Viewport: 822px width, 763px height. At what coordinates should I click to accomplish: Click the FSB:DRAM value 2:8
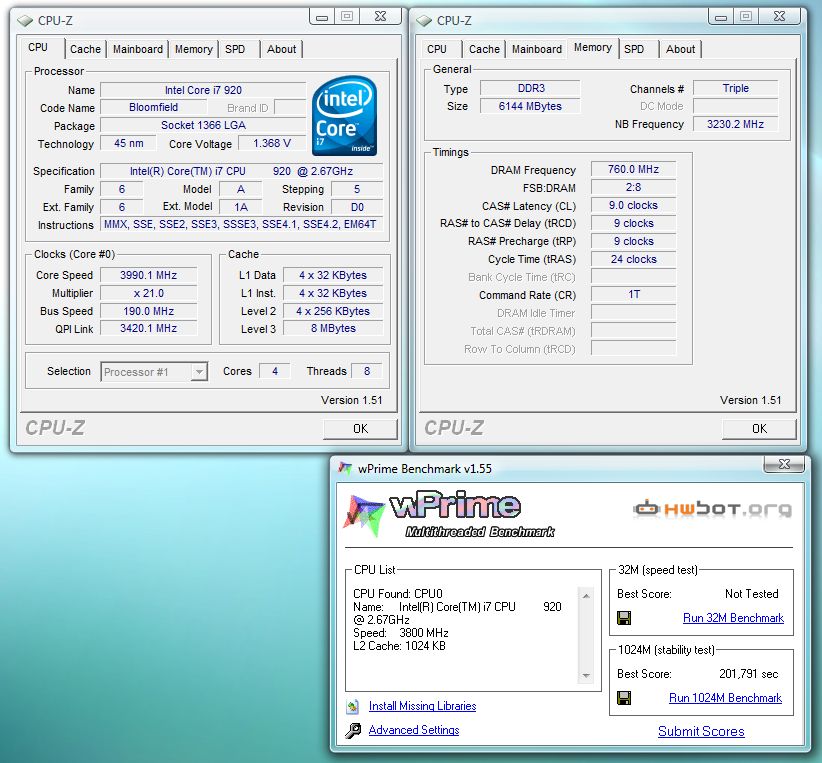633,187
